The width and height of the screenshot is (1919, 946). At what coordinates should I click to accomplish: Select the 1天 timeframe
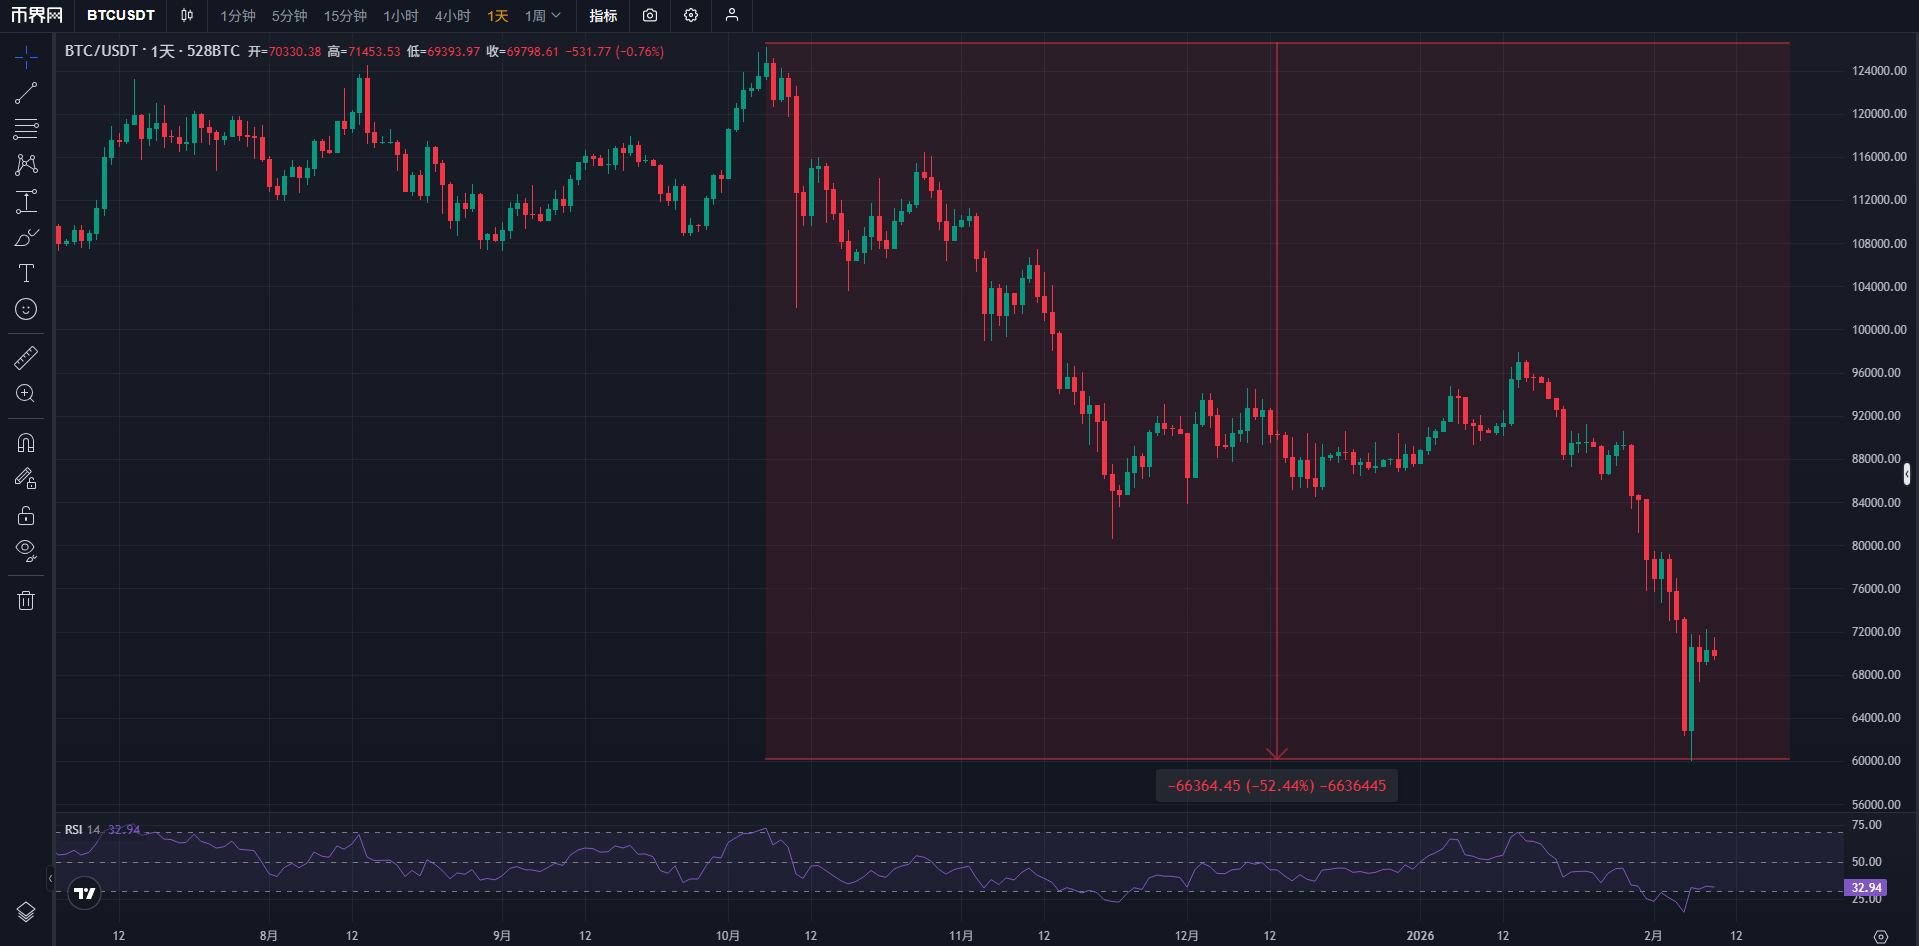tap(498, 16)
